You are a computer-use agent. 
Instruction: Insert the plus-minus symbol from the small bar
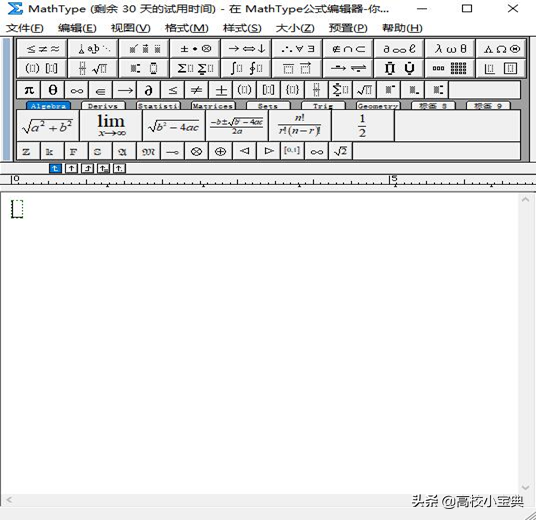(x=221, y=90)
